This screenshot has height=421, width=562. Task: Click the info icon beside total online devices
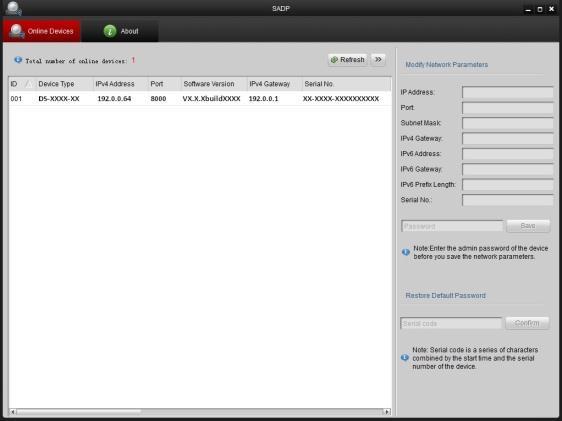tap(18, 60)
